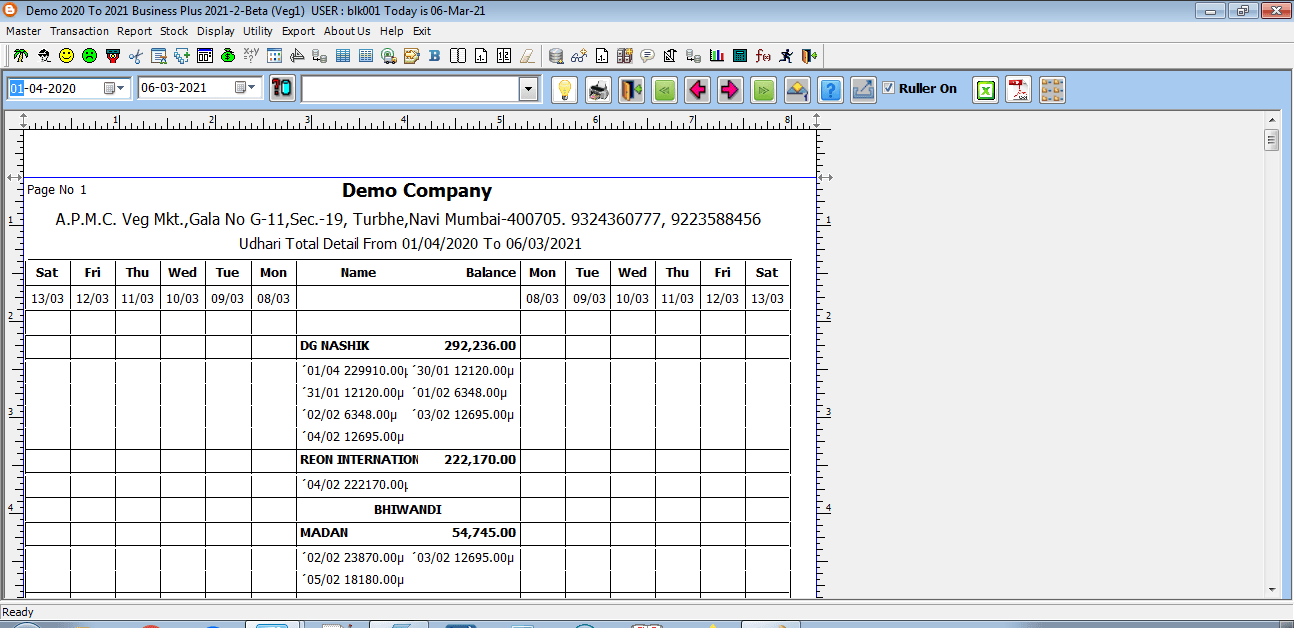Open the Transaction menu
This screenshot has height=628, width=1294.
[79, 31]
